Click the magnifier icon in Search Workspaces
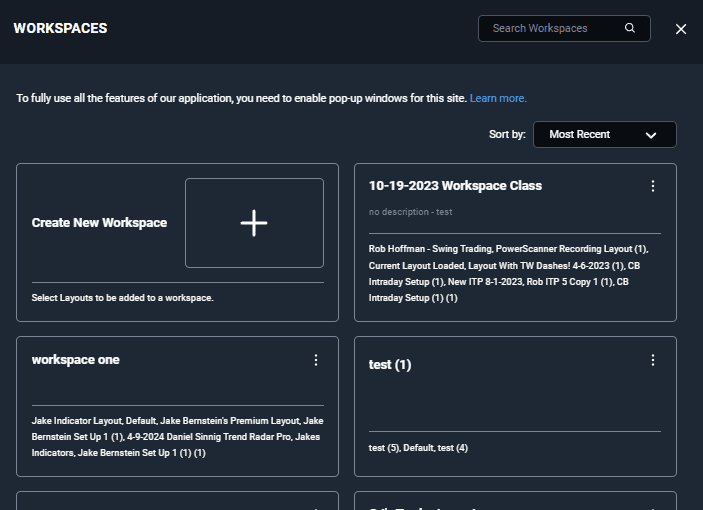This screenshot has width=703, height=510. point(629,28)
